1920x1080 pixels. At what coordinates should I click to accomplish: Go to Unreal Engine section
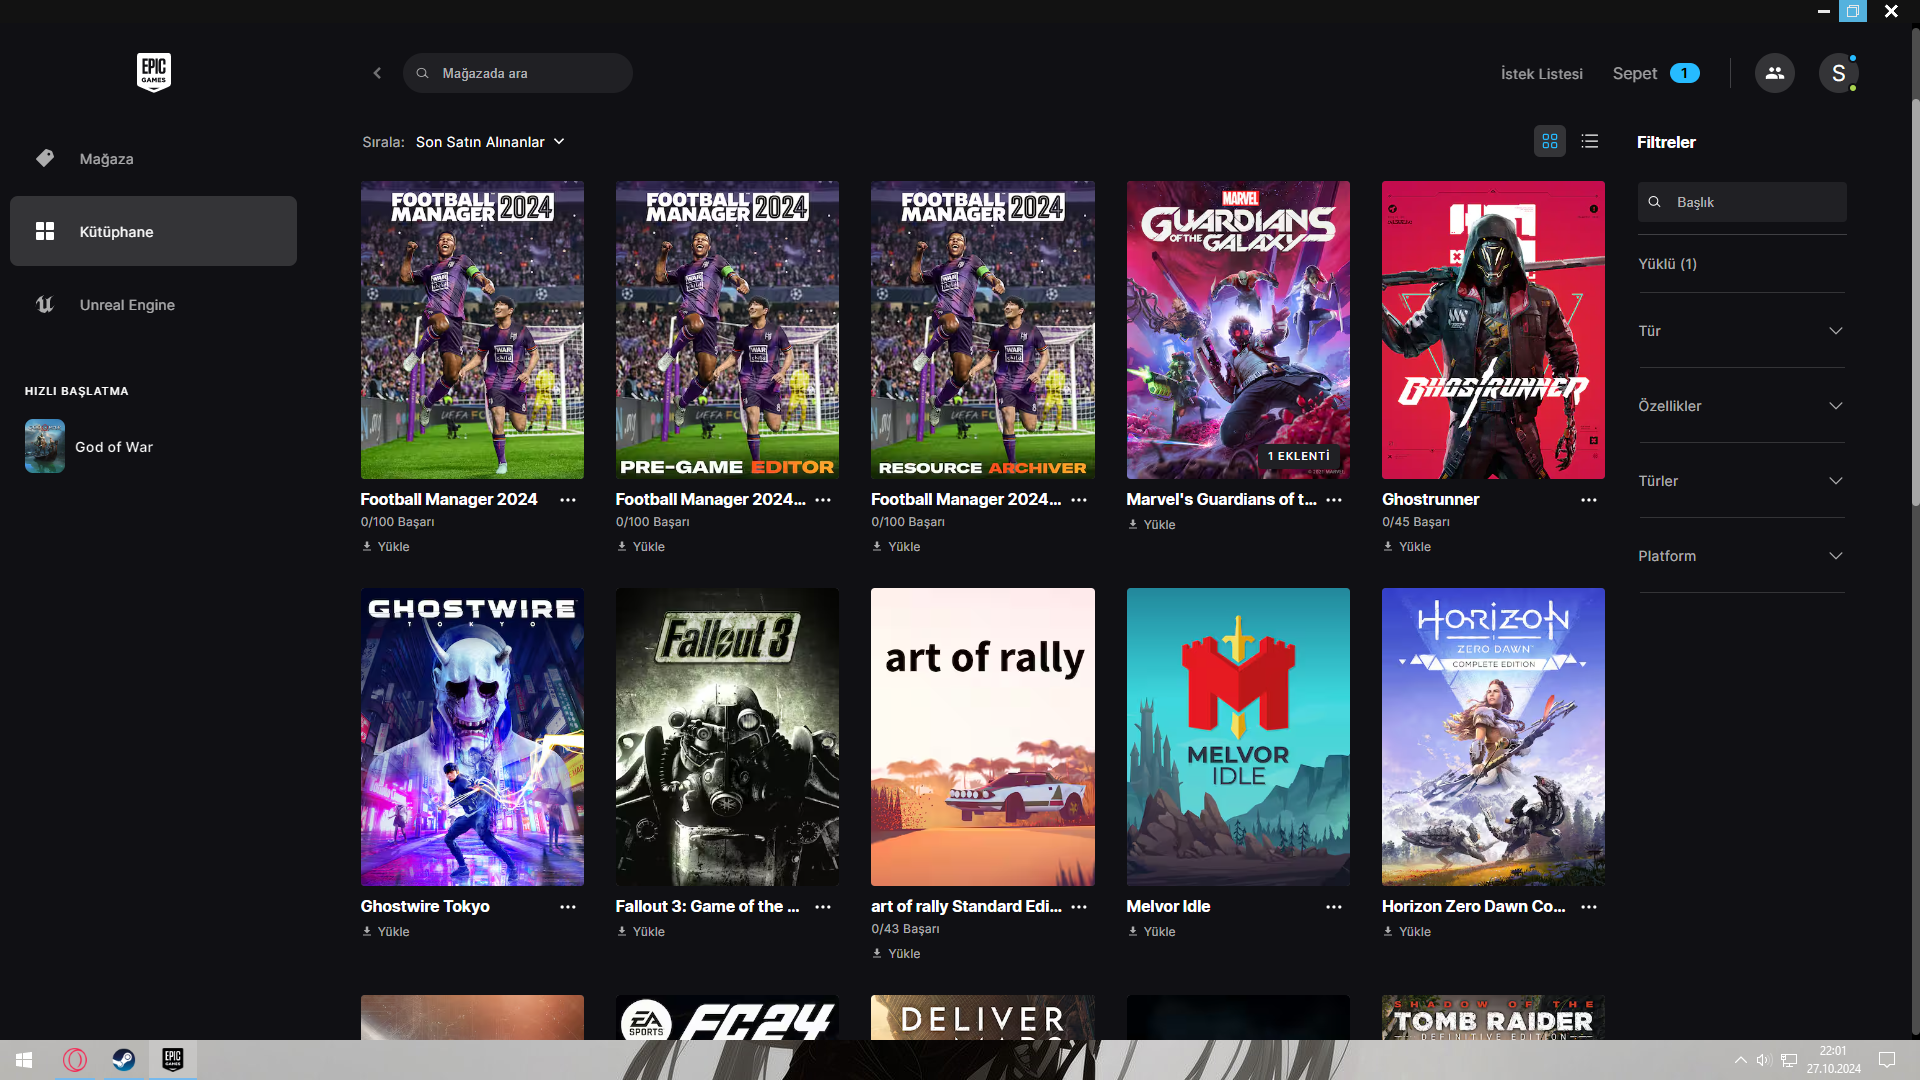click(127, 305)
